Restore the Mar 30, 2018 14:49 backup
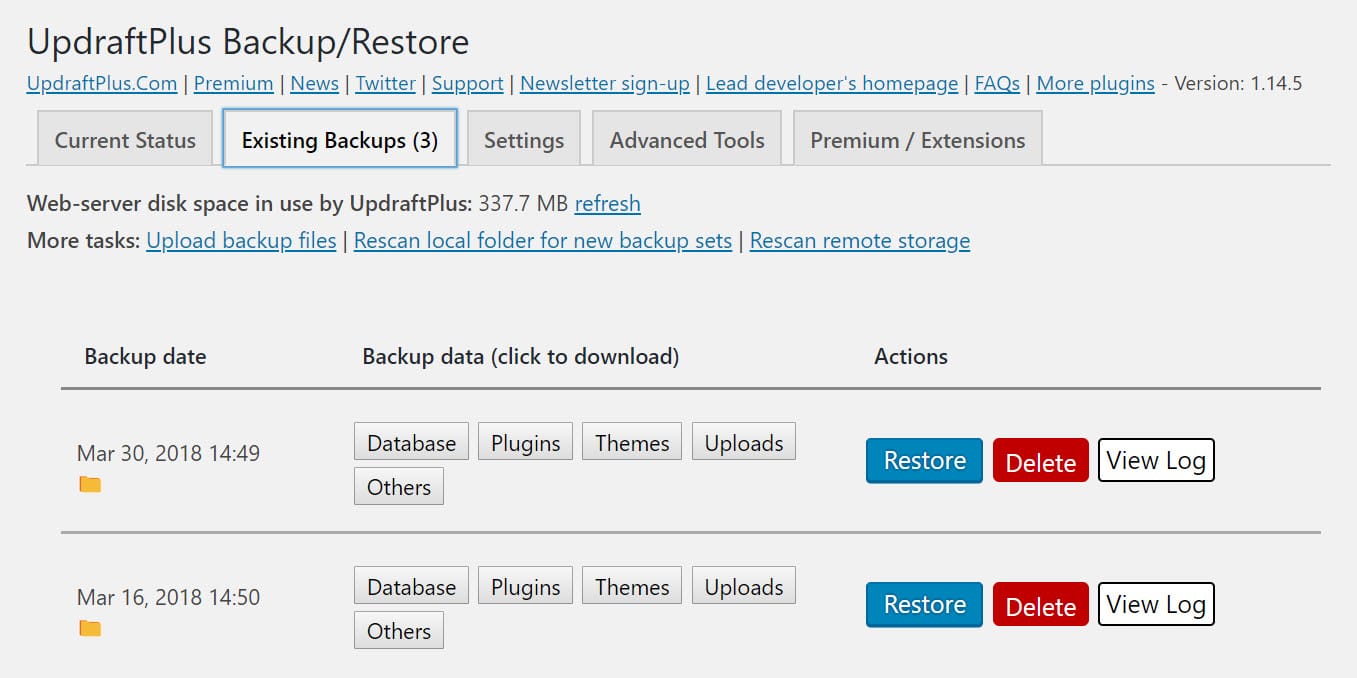The image size is (1357, 678). [924, 461]
